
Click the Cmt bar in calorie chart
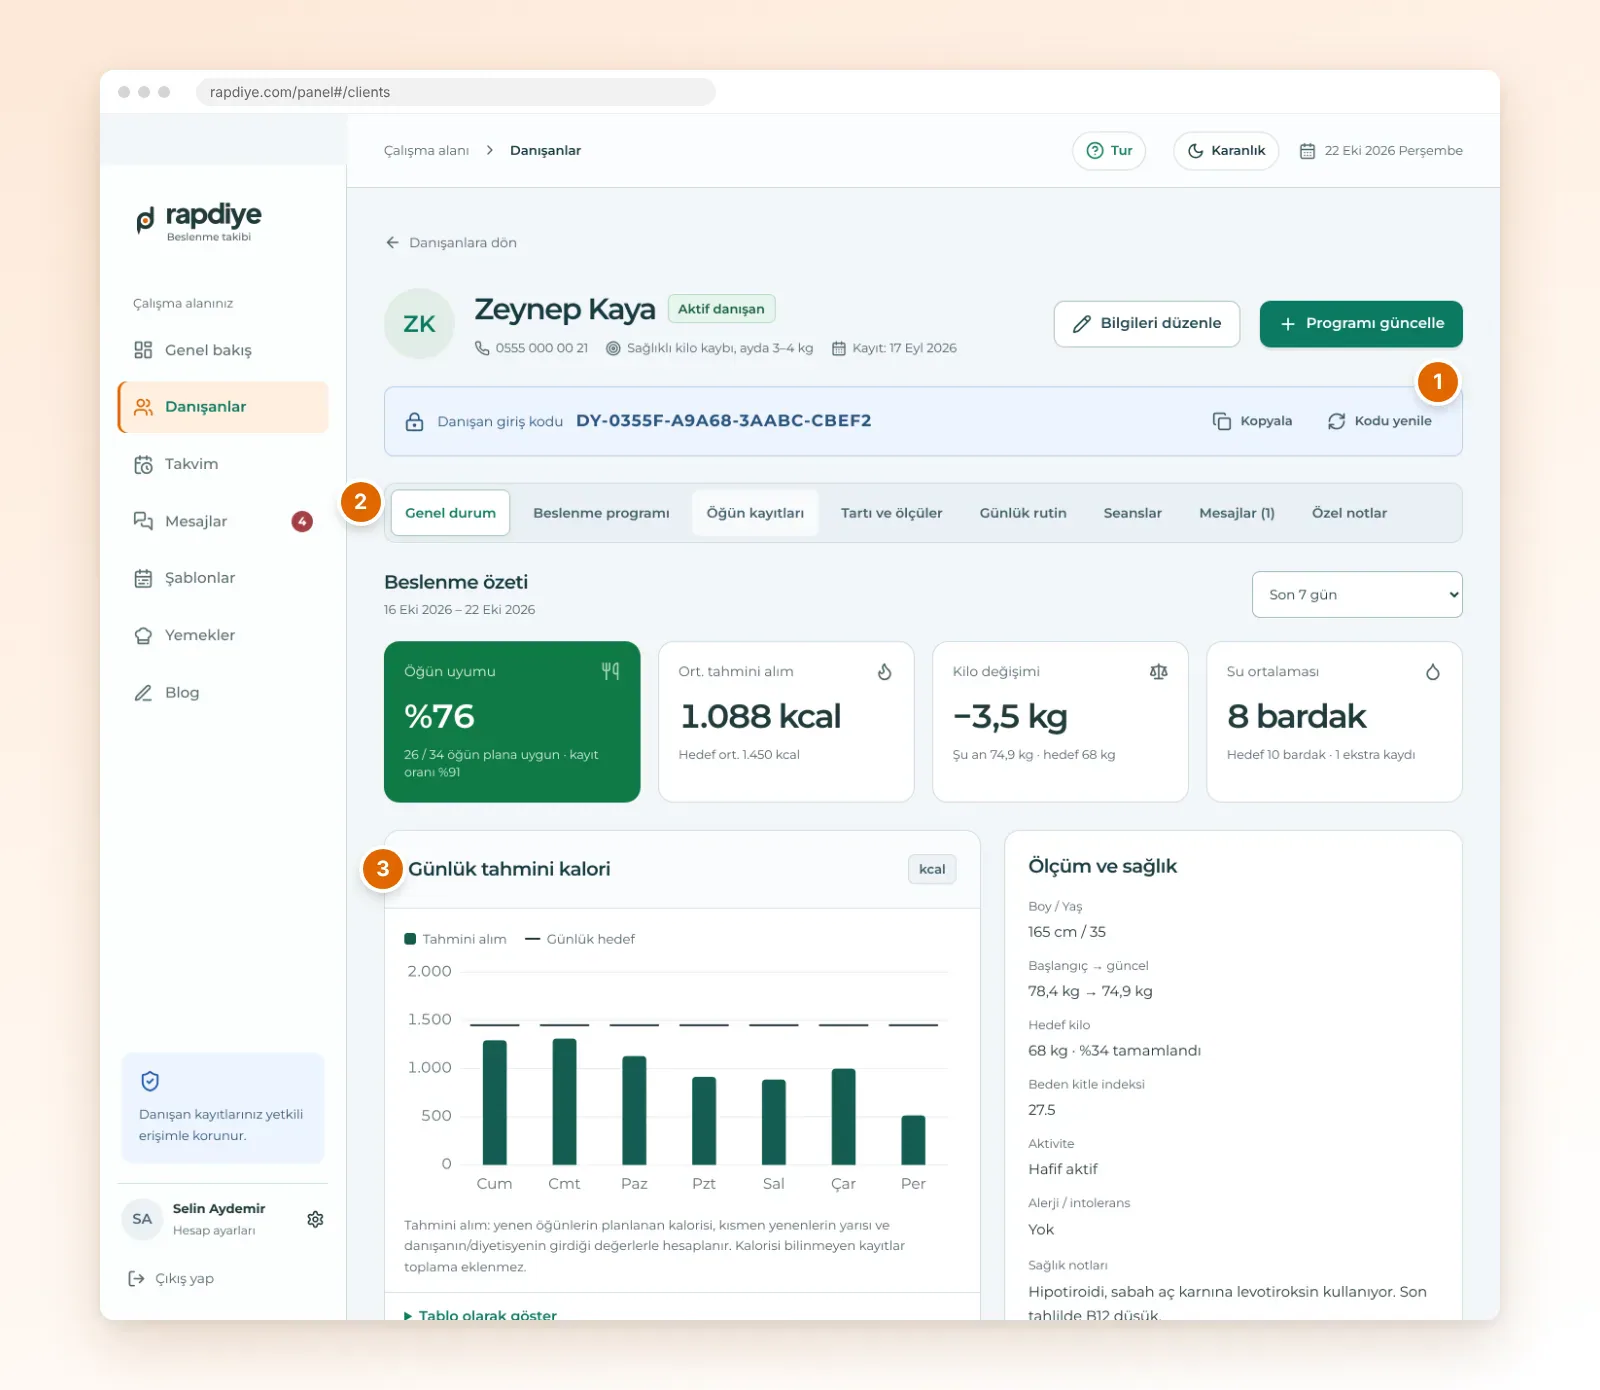[564, 1101]
